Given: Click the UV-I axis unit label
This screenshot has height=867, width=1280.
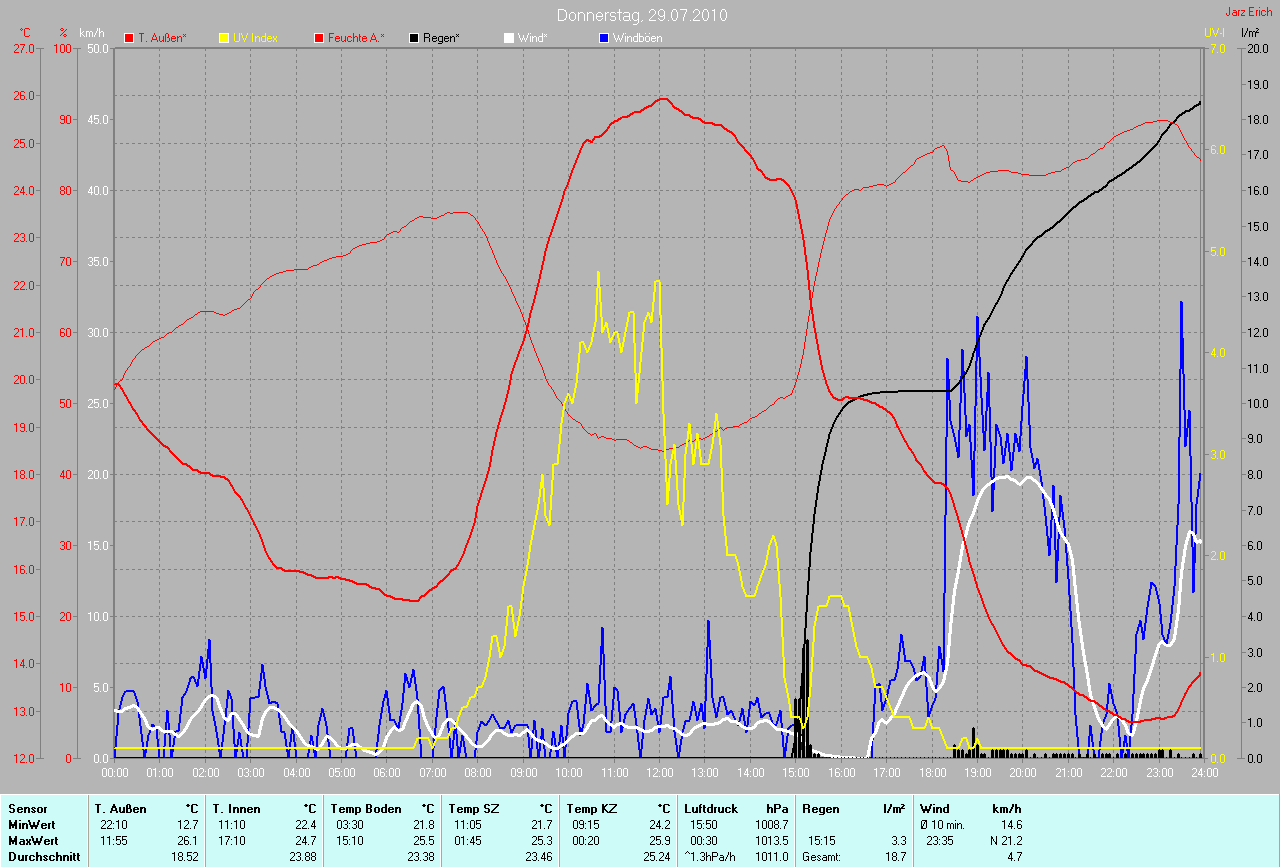Looking at the screenshot, I should [1214, 33].
